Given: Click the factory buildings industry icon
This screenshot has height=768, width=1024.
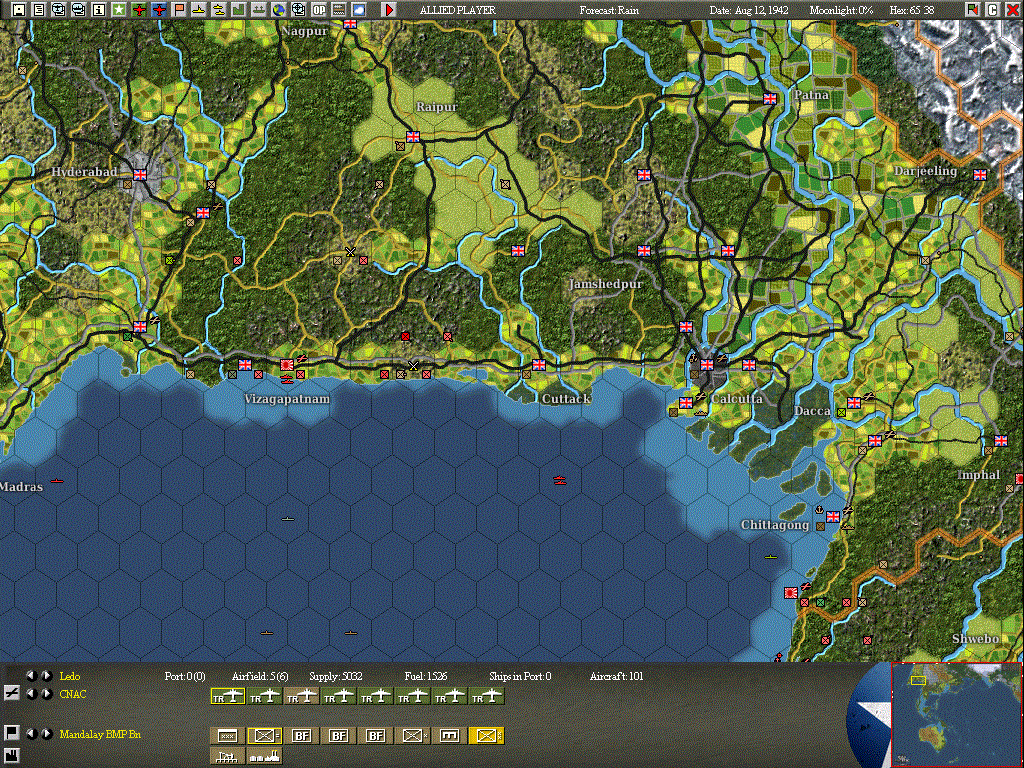Looking at the screenshot, I should click(x=264, y=756).
